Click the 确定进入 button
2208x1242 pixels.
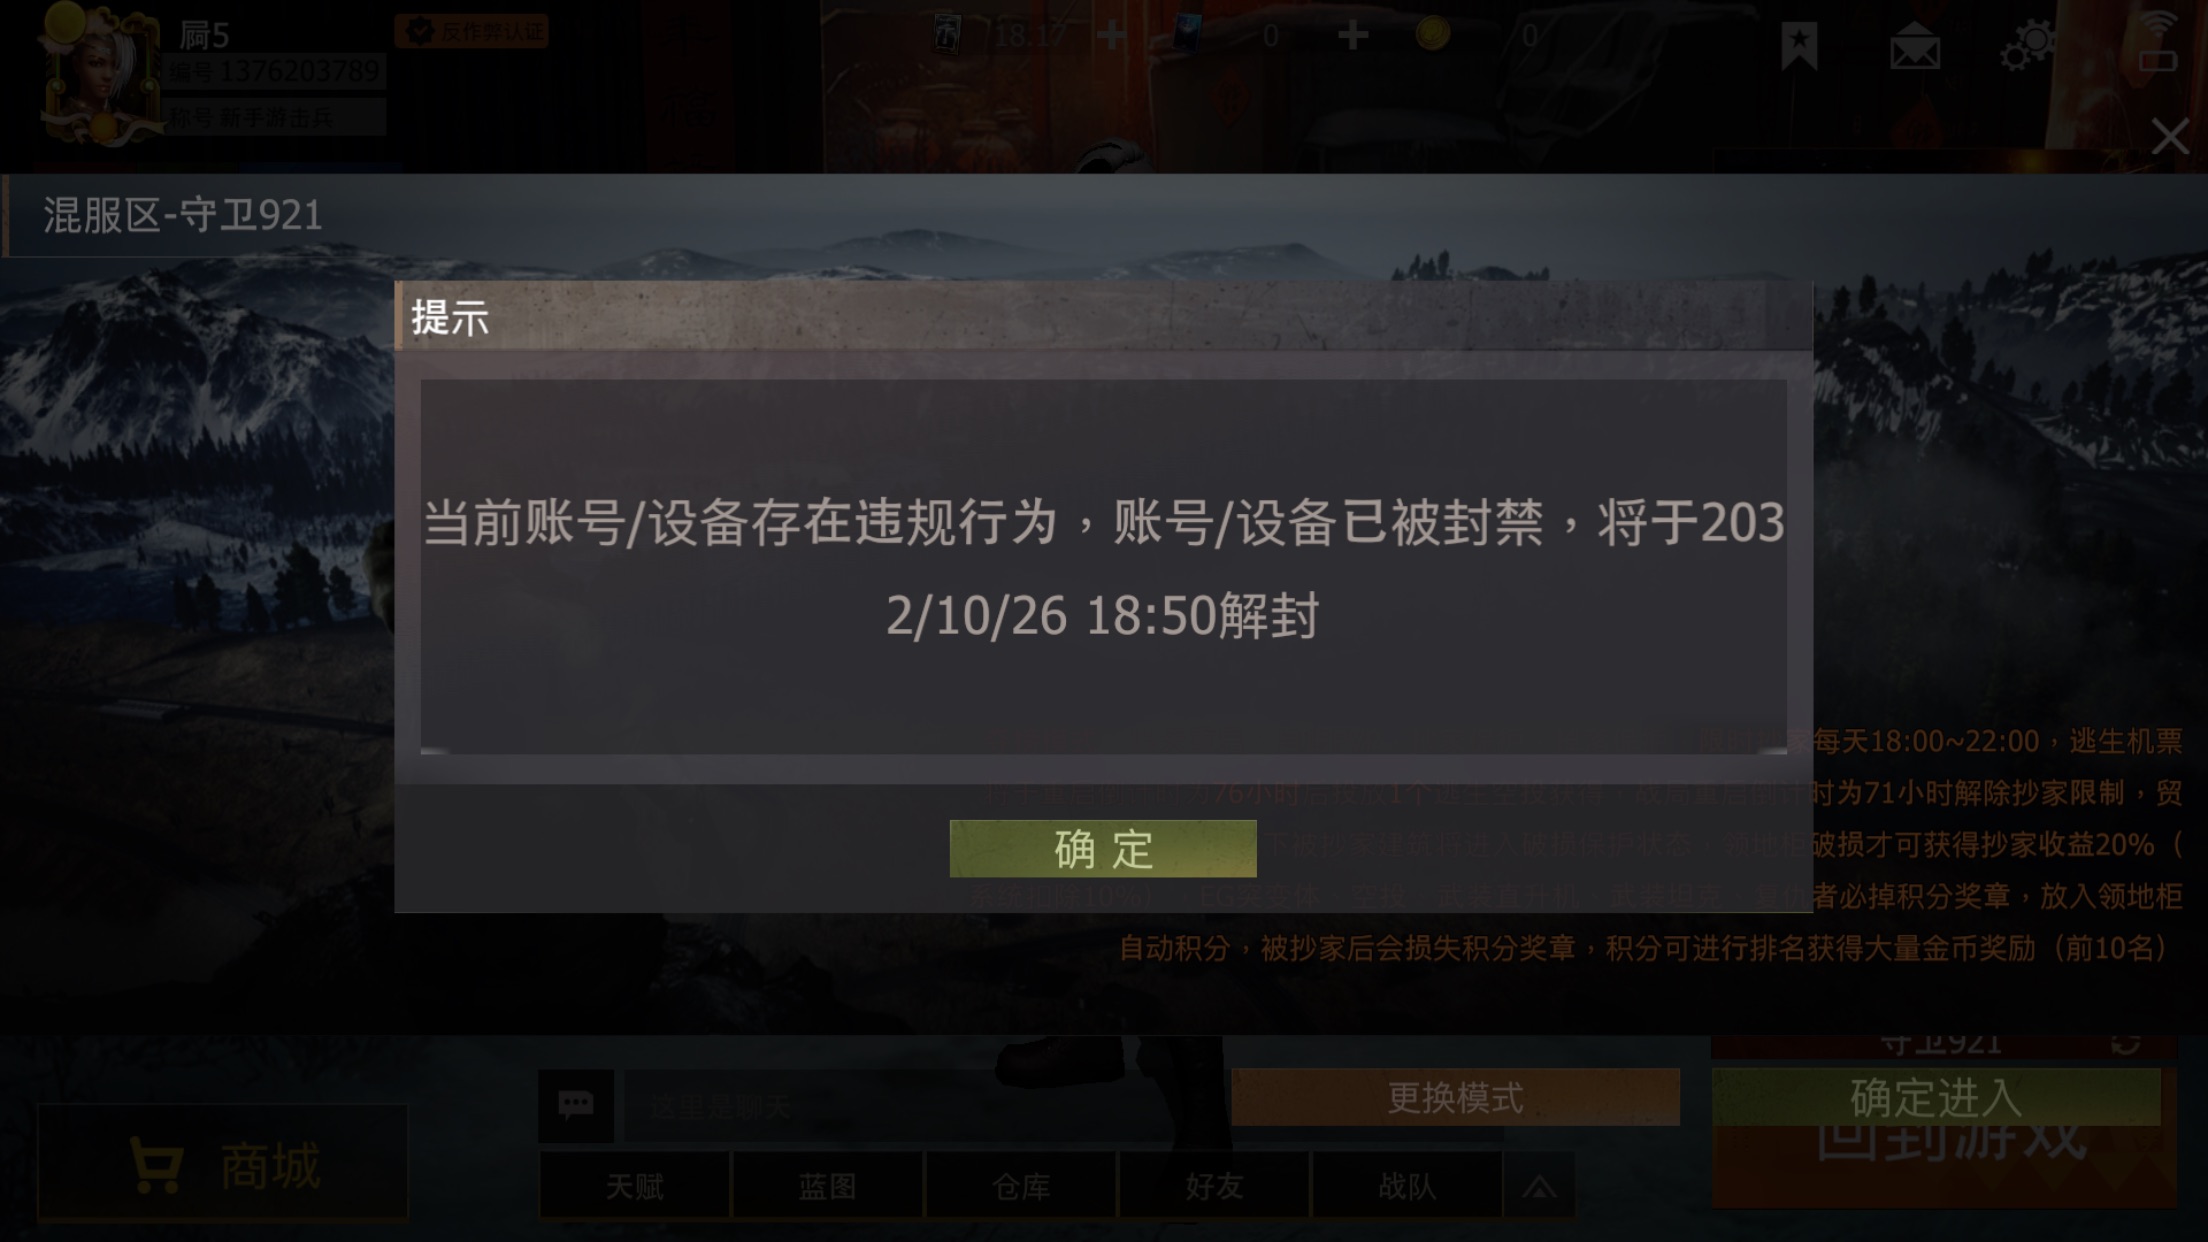pos(1936,1097)
